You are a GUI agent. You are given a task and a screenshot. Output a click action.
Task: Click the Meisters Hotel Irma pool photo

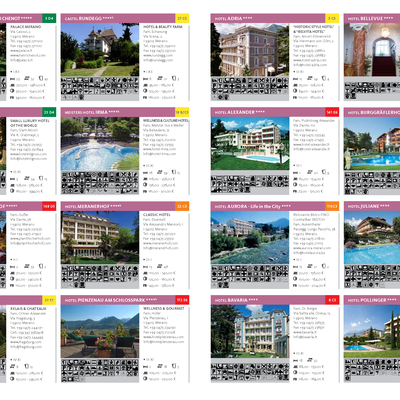[100, 144]
